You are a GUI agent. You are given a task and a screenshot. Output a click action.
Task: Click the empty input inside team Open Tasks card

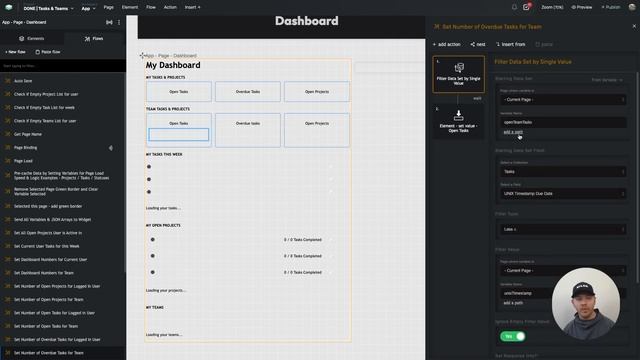tap(179, 135)
